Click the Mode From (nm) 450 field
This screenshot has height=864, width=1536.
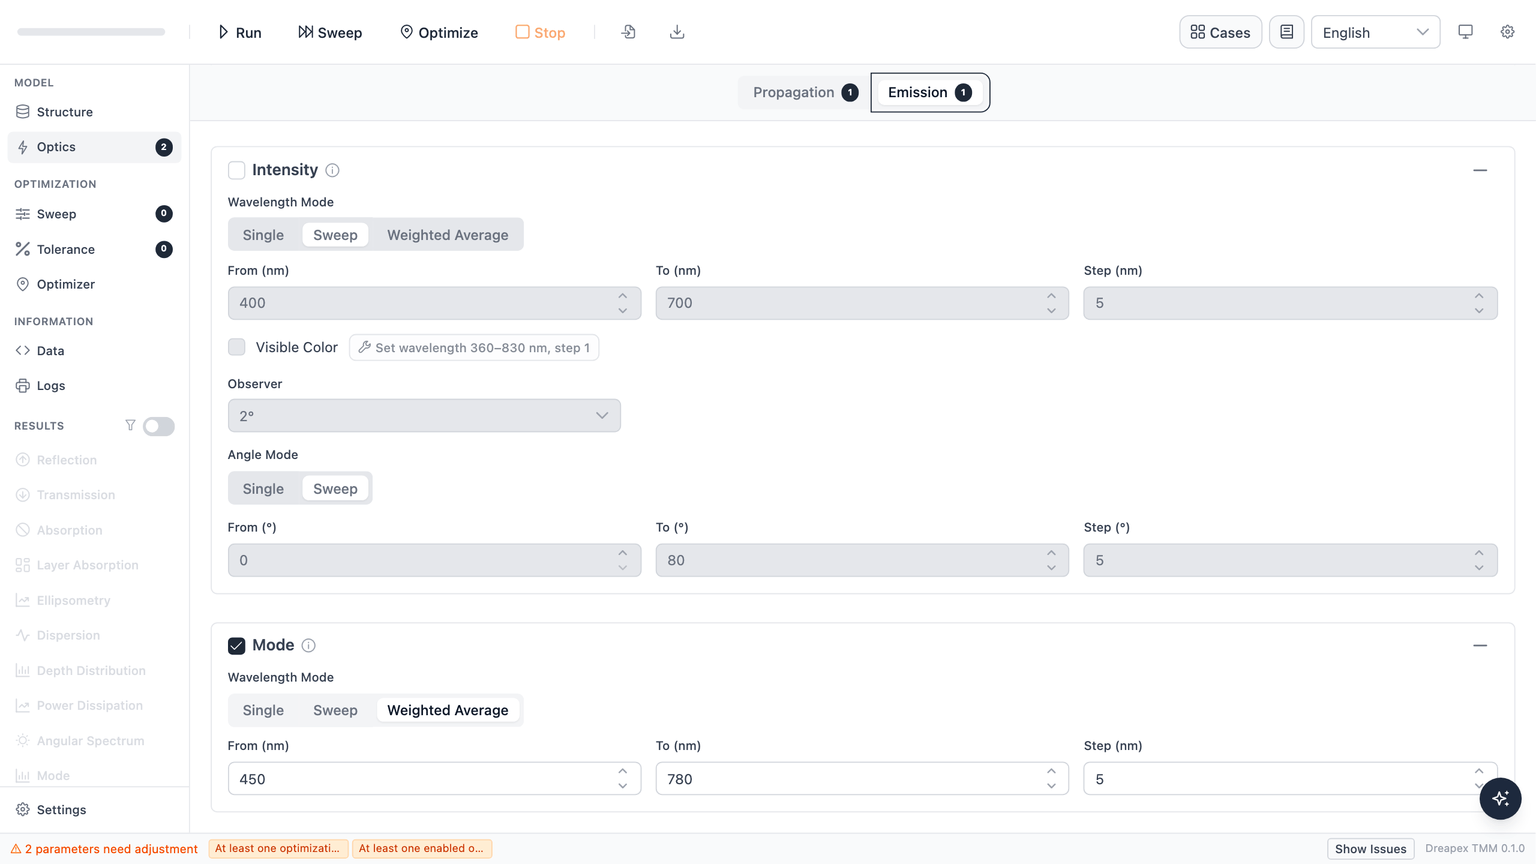tap(434, 779)
